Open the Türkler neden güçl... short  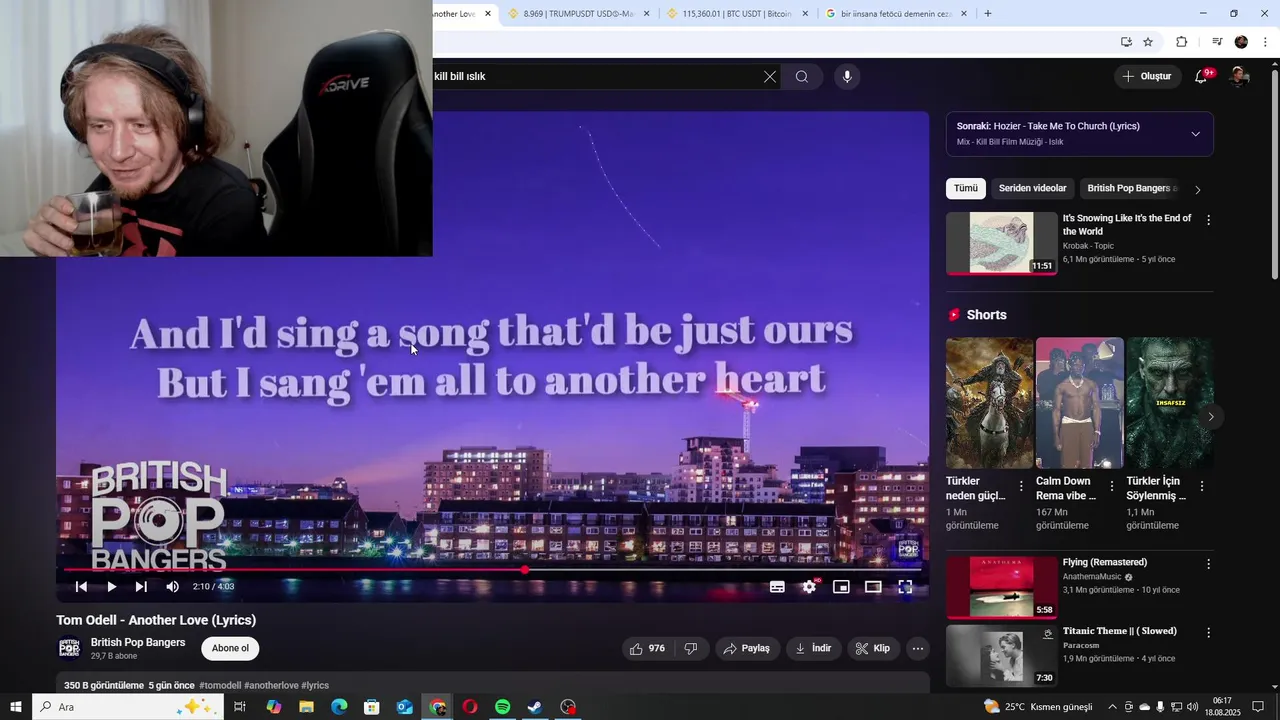point(990,403)
